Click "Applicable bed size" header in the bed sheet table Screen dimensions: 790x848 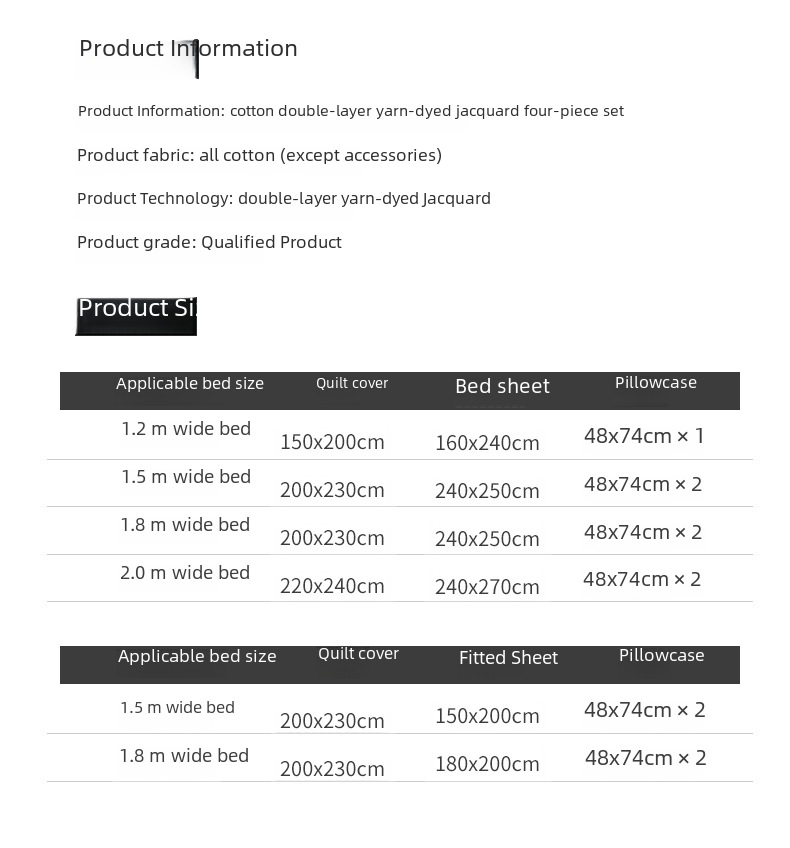pyautogui.click(x=190, y=384)
